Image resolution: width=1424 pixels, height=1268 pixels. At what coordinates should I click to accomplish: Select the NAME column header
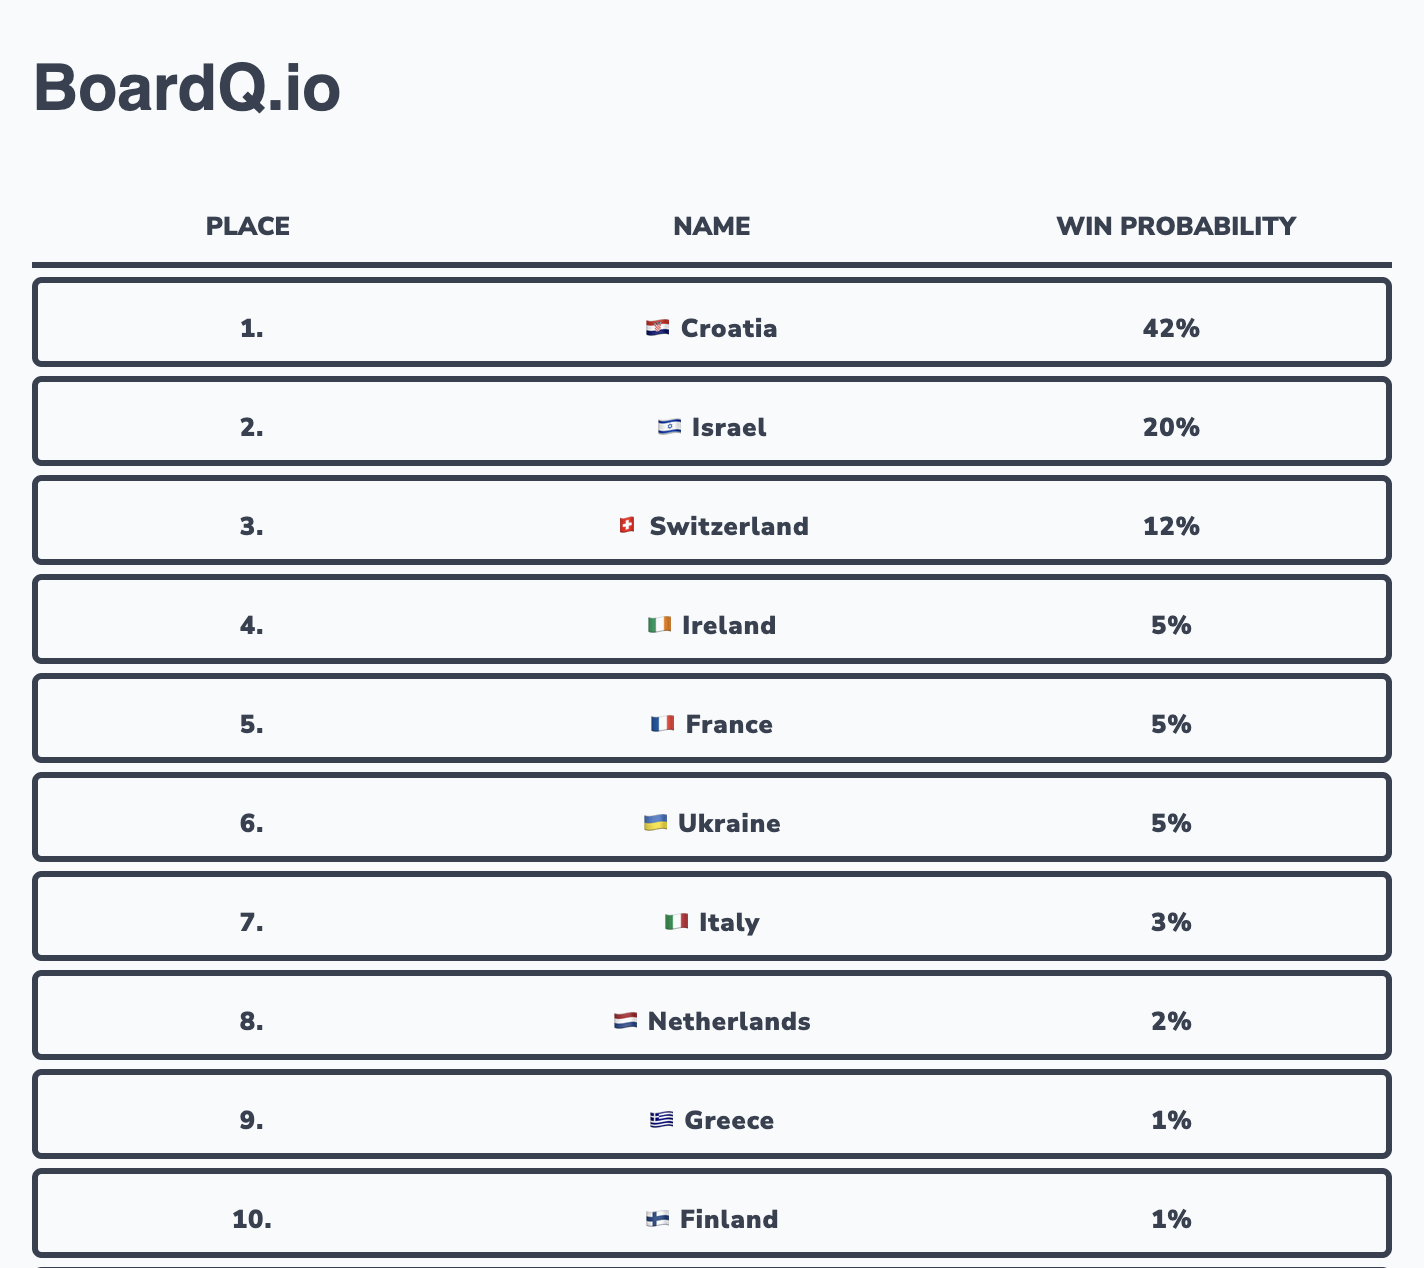coord(711,226)
